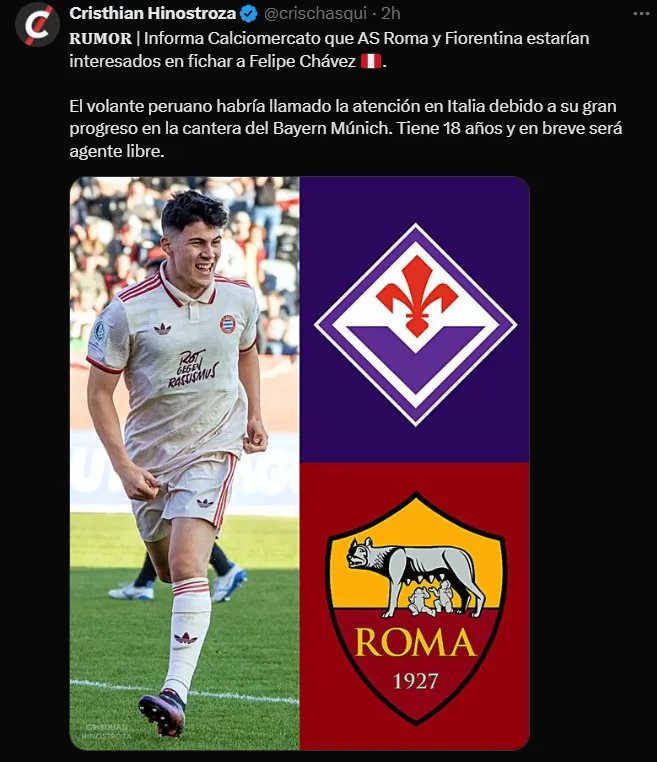Click the AS Roma wolf crest
The image size is (657, 762).
[x=416, y=608]
